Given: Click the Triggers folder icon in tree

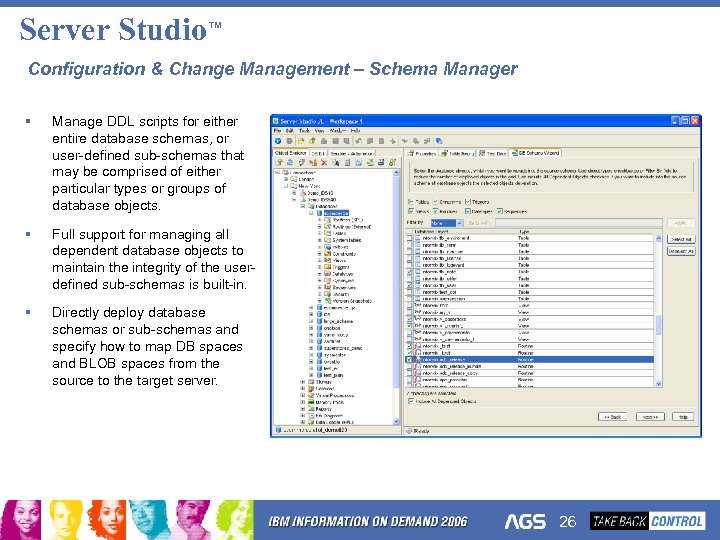Looking at the screenshot, I should (328, 267).
